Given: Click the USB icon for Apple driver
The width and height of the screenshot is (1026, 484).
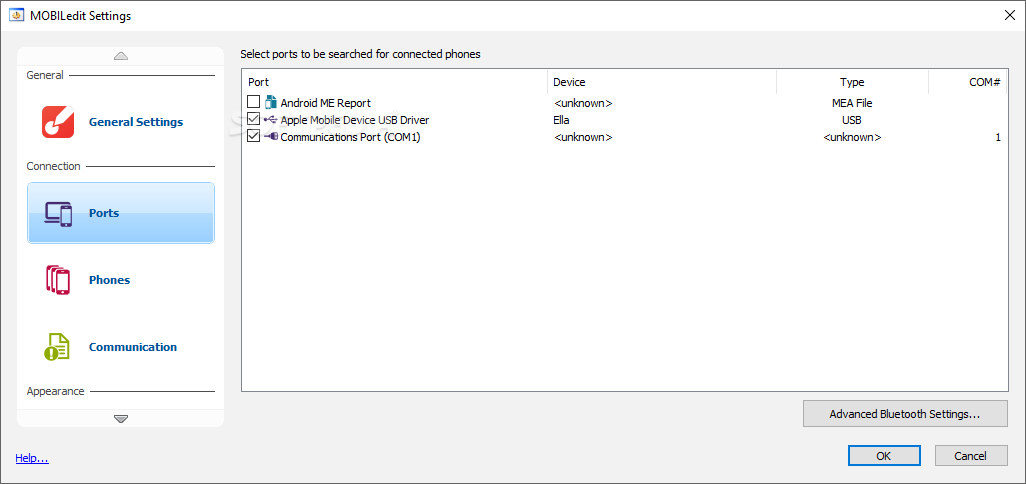Looking at the screenshot, I should point(271,120).
